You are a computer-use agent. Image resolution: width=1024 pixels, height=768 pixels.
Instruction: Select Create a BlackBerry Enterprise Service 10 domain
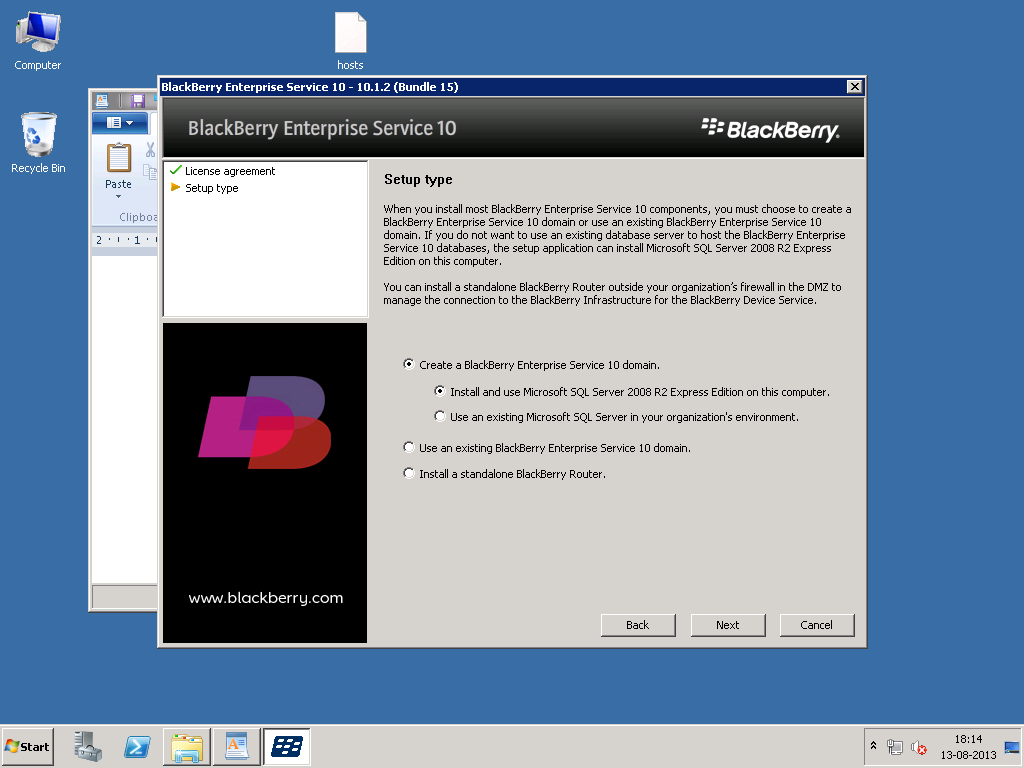[409, 364]
